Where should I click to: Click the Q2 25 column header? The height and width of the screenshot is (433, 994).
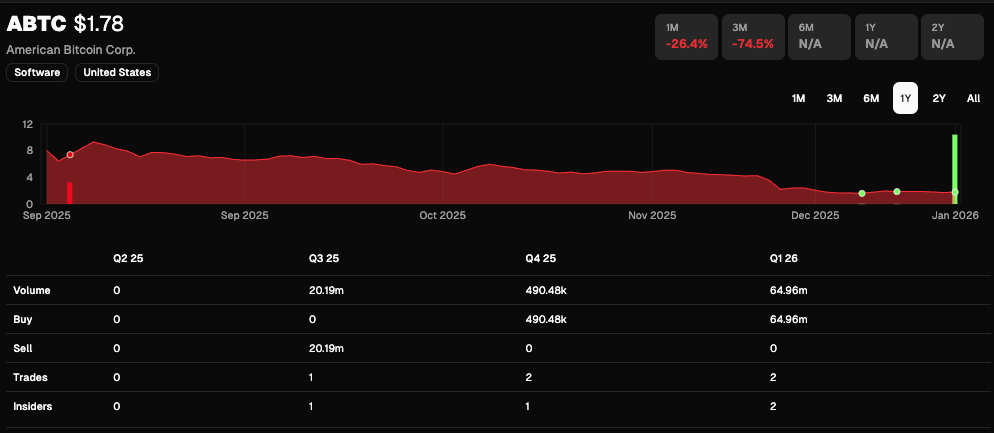pos(127,258)
